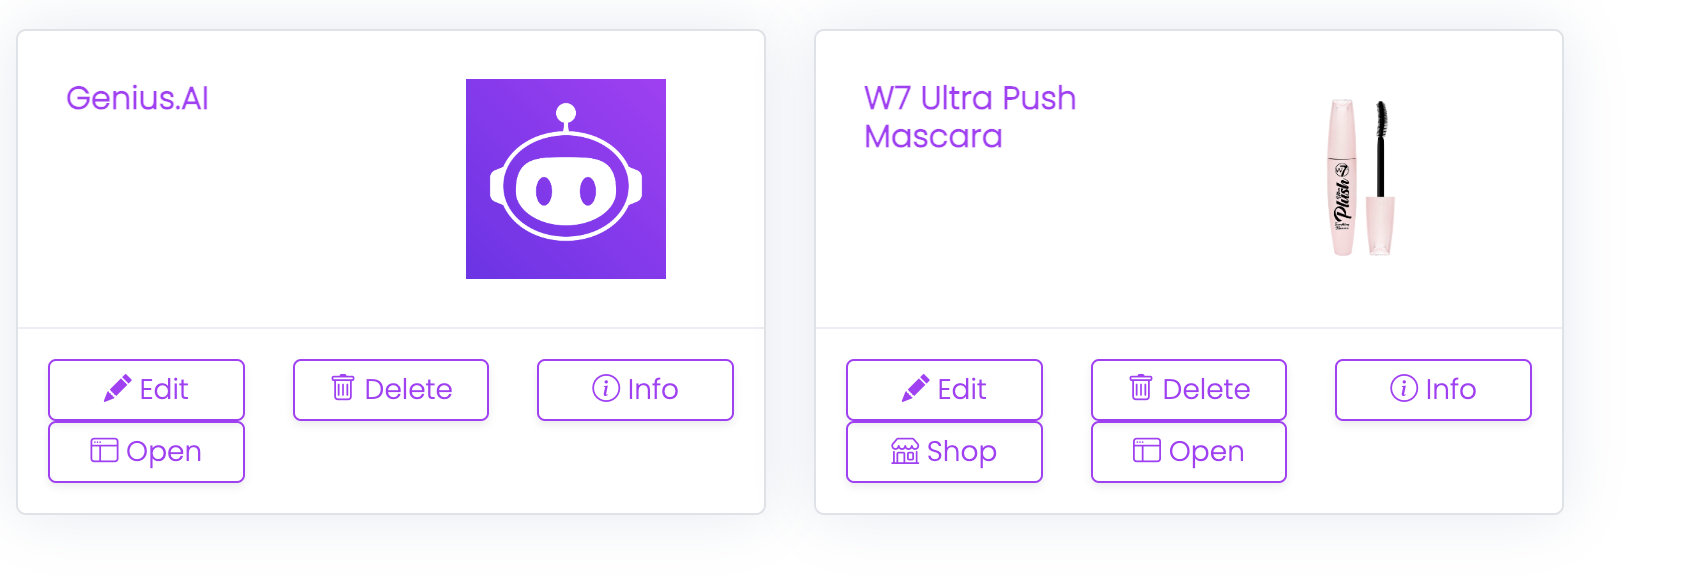The image size is (1689, 581).
Task: Click the storefront icon on Shop button
Action: click(905, 451)
